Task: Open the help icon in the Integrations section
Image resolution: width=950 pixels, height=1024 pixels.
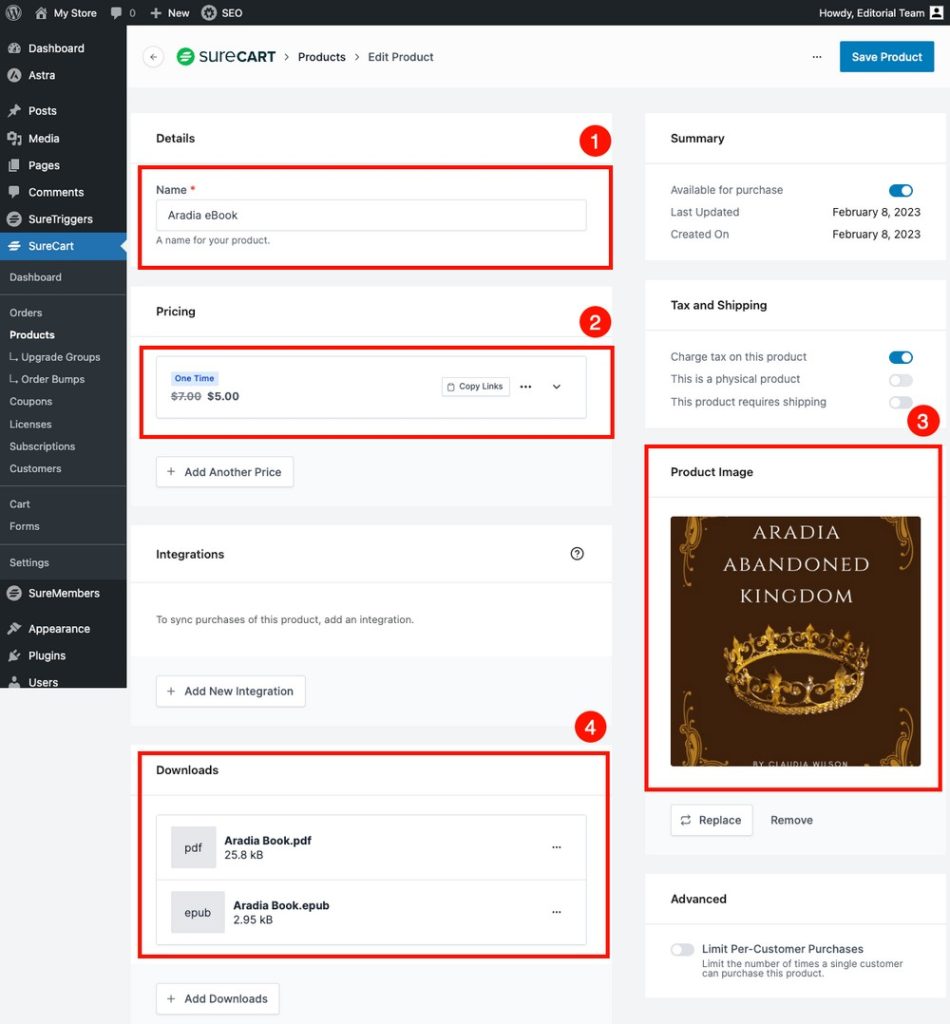Action: (x=577, y=553)
